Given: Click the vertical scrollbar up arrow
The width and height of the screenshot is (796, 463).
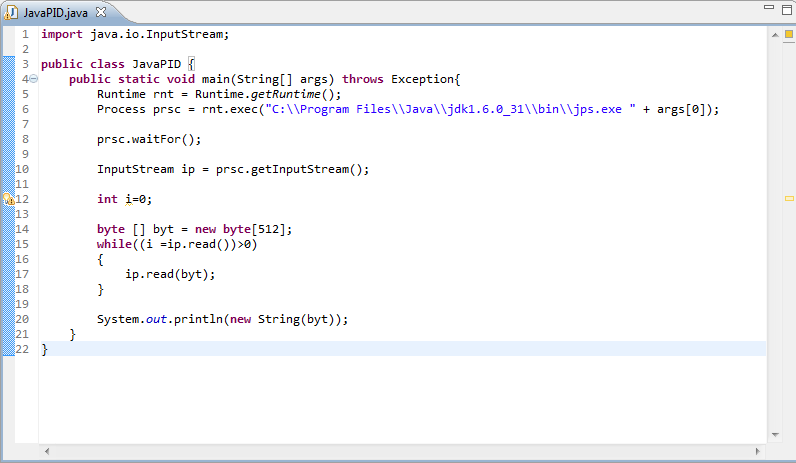Looking at the screenshot, I should [775, 35].
